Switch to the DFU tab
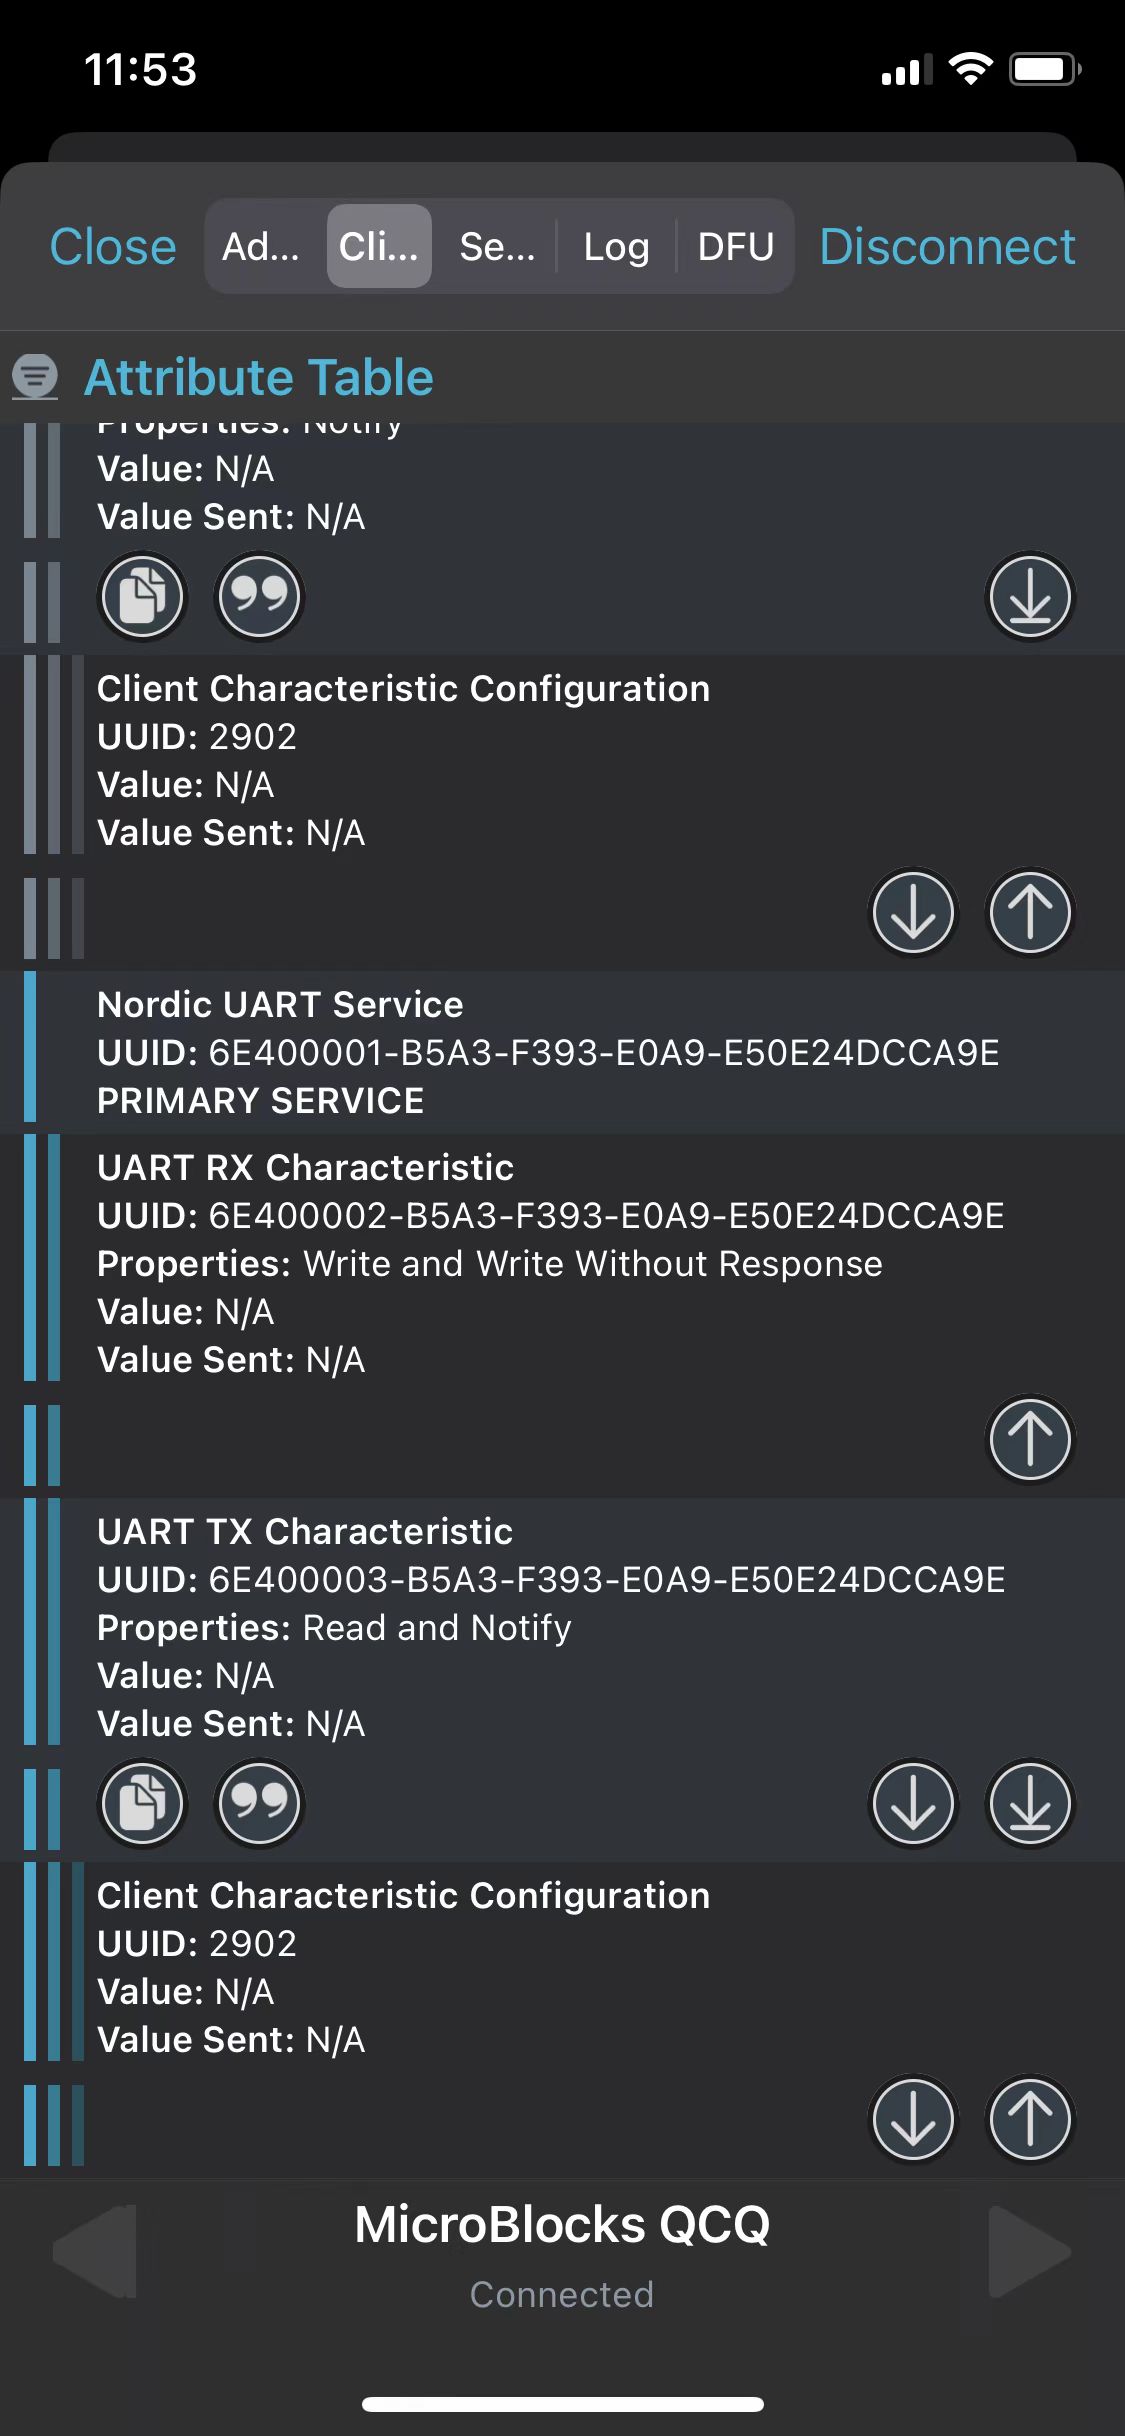Viewport: 1125px width, 2436px height. point(736,246)
